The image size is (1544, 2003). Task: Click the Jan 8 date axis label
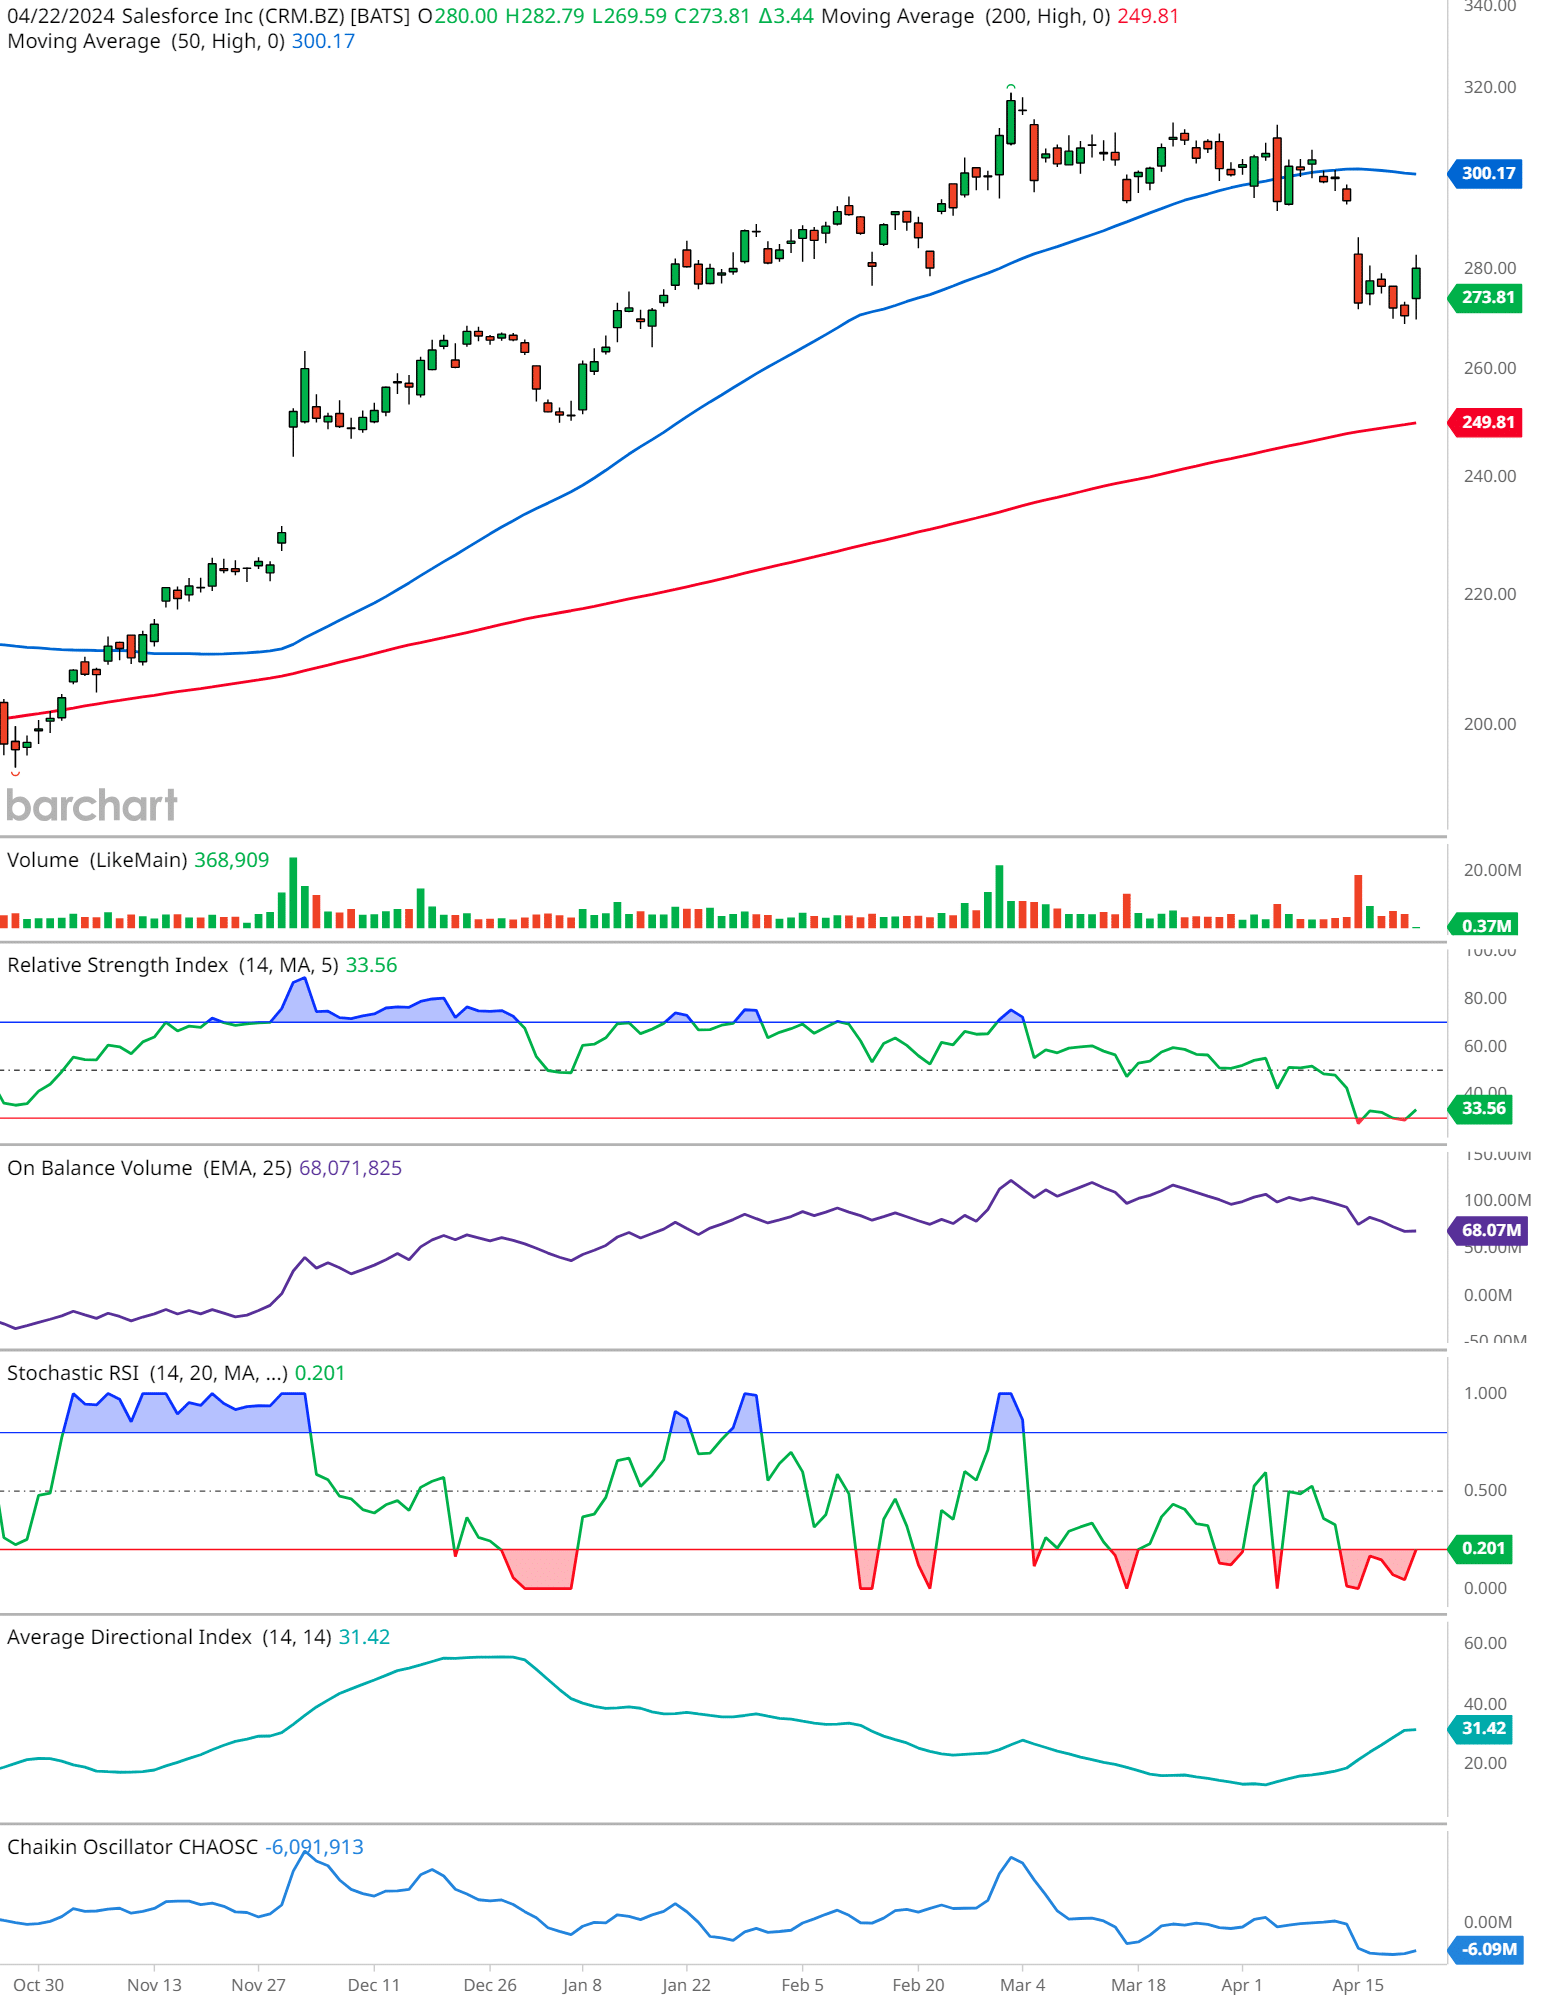pos(582,1985)
